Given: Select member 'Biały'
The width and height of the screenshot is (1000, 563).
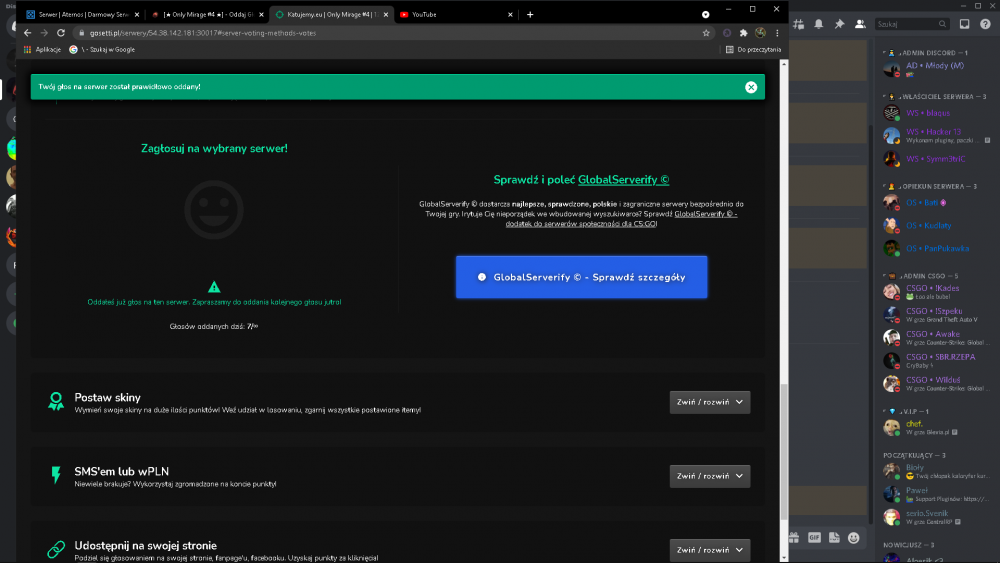Looking at the screenshot, I should point(936,471).
